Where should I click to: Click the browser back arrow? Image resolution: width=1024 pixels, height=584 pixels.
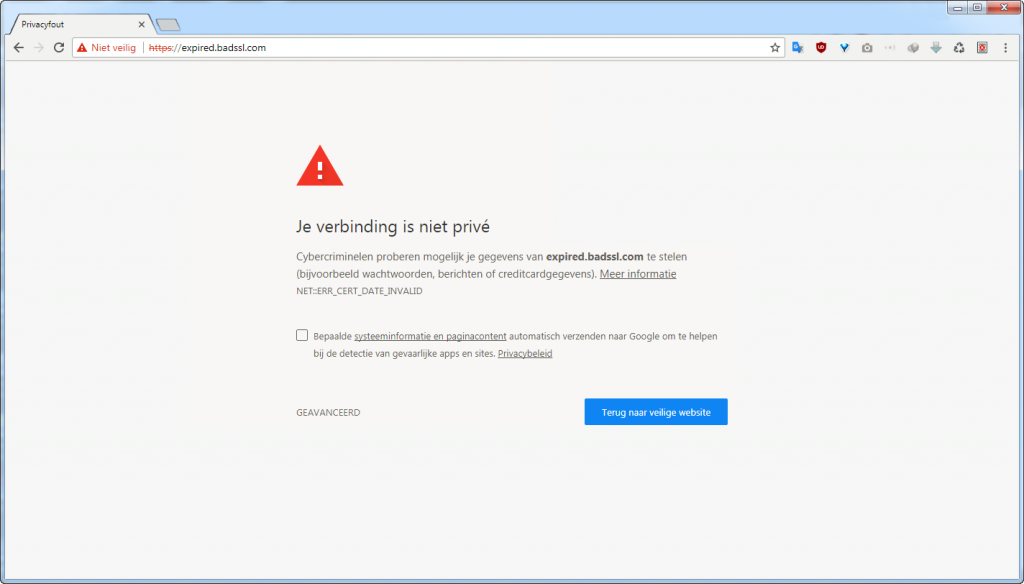[x=18, y=47]
